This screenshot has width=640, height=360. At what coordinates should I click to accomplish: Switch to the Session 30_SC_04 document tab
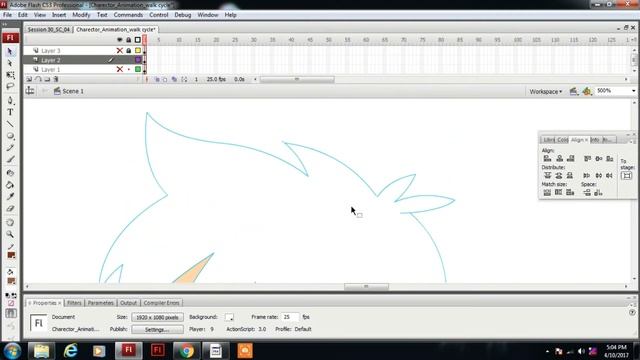pyautogui.click(x=49, y=30)
